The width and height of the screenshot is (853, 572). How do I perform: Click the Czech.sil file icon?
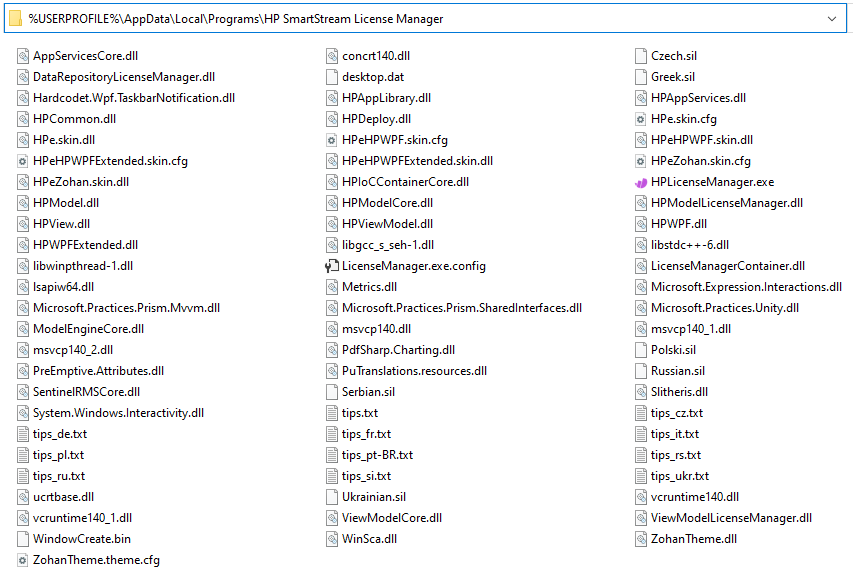pyautogui.click(x=641, y=56)
